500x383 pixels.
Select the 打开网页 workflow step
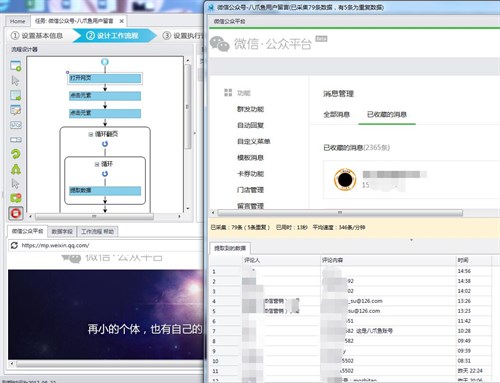pos(105,78)
